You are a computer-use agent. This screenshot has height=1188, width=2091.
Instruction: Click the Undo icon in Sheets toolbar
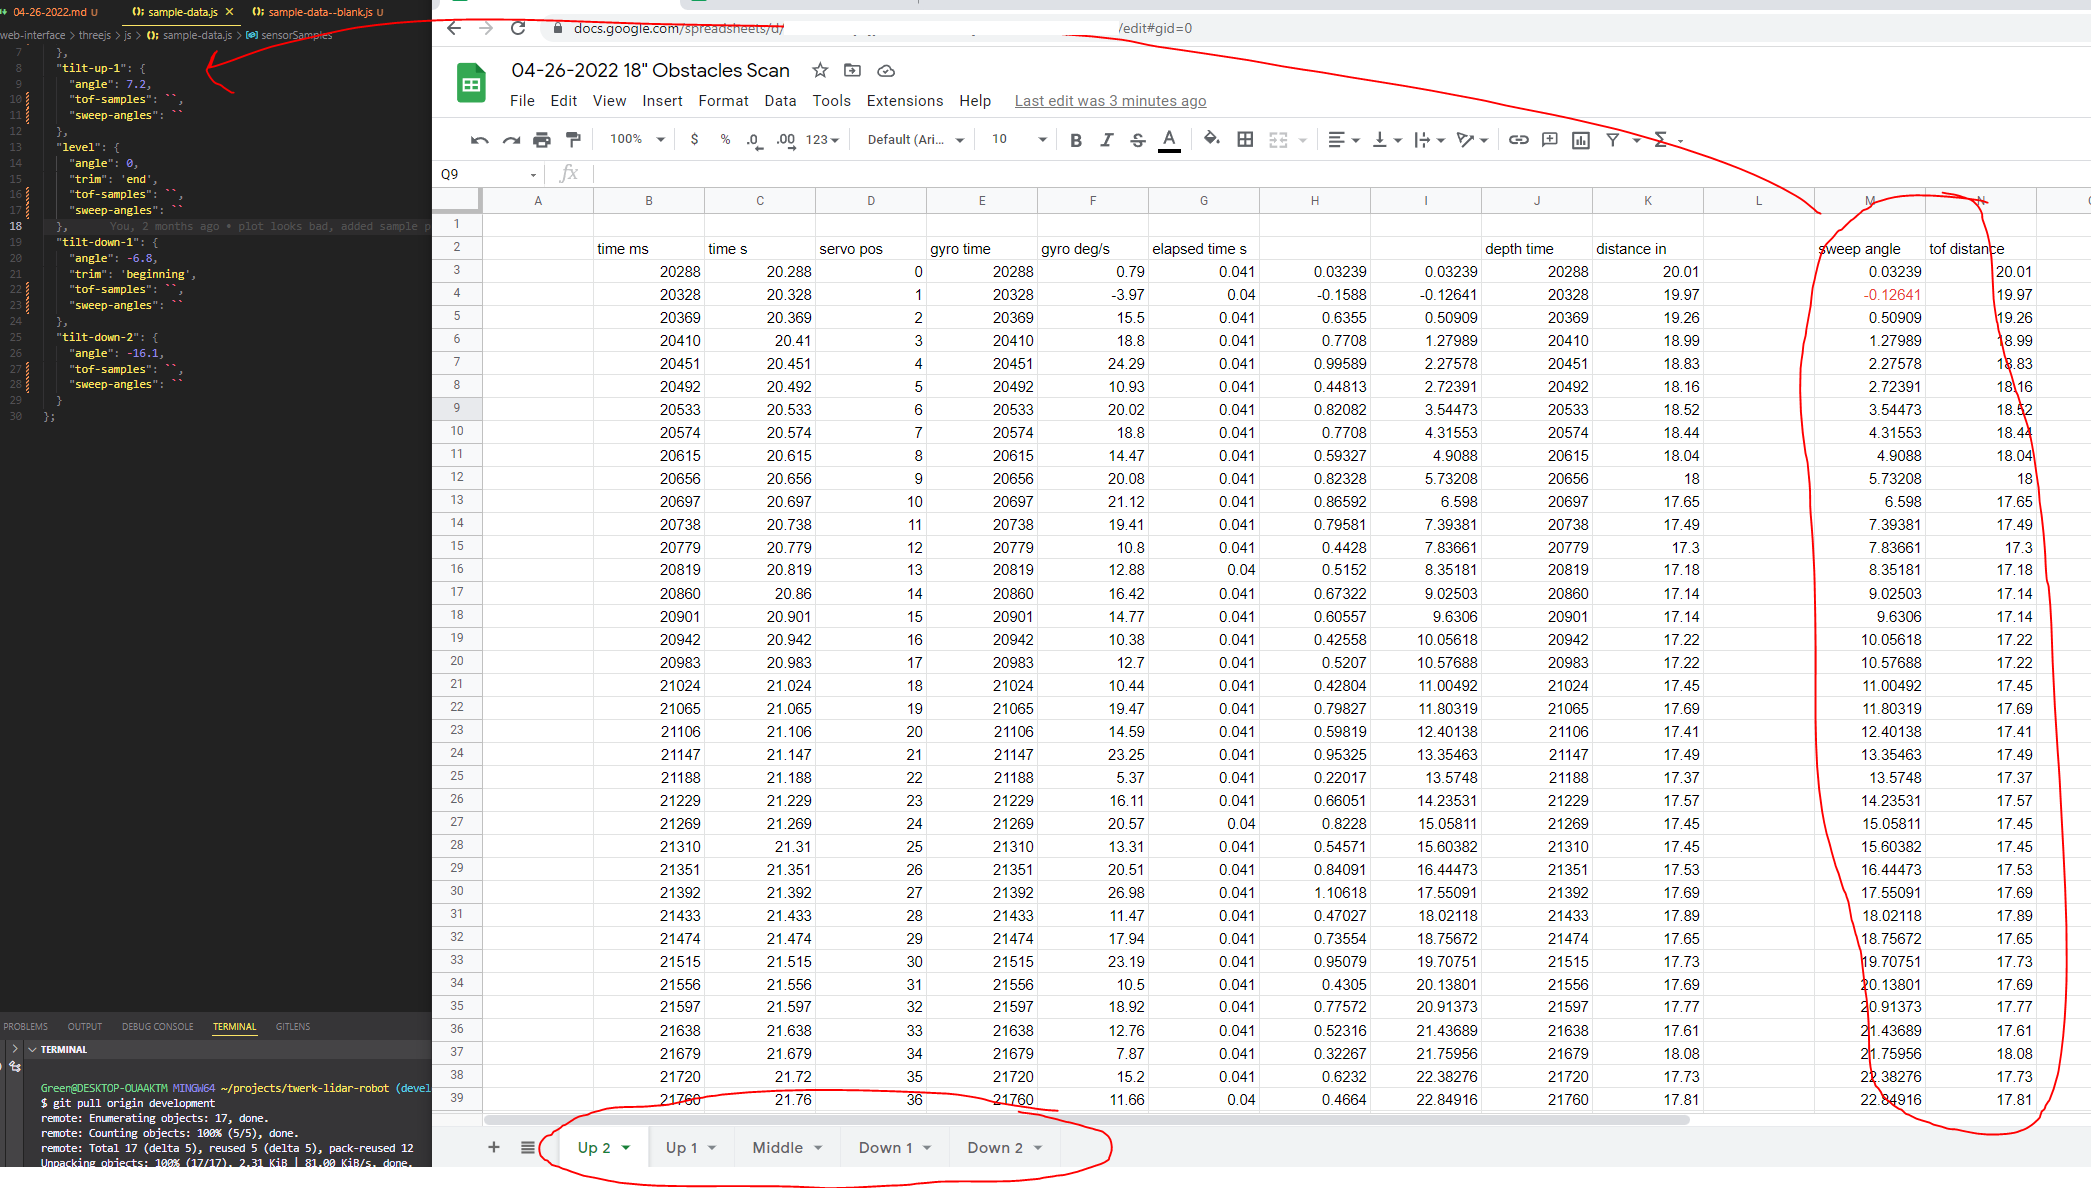(479, 140)
